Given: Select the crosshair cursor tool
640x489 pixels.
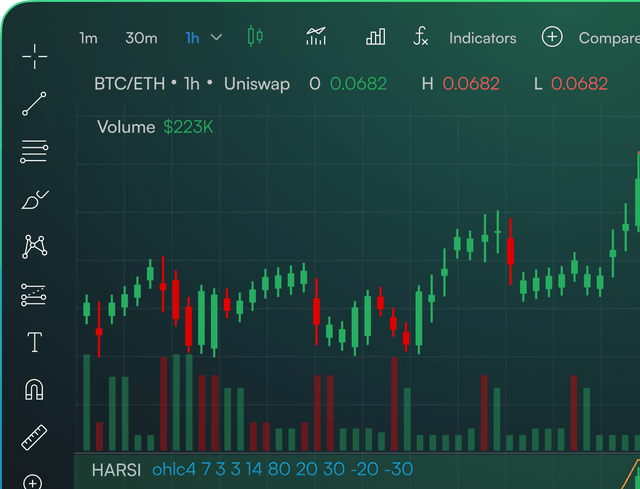Looking at the screenshot, I should [35, 56].
